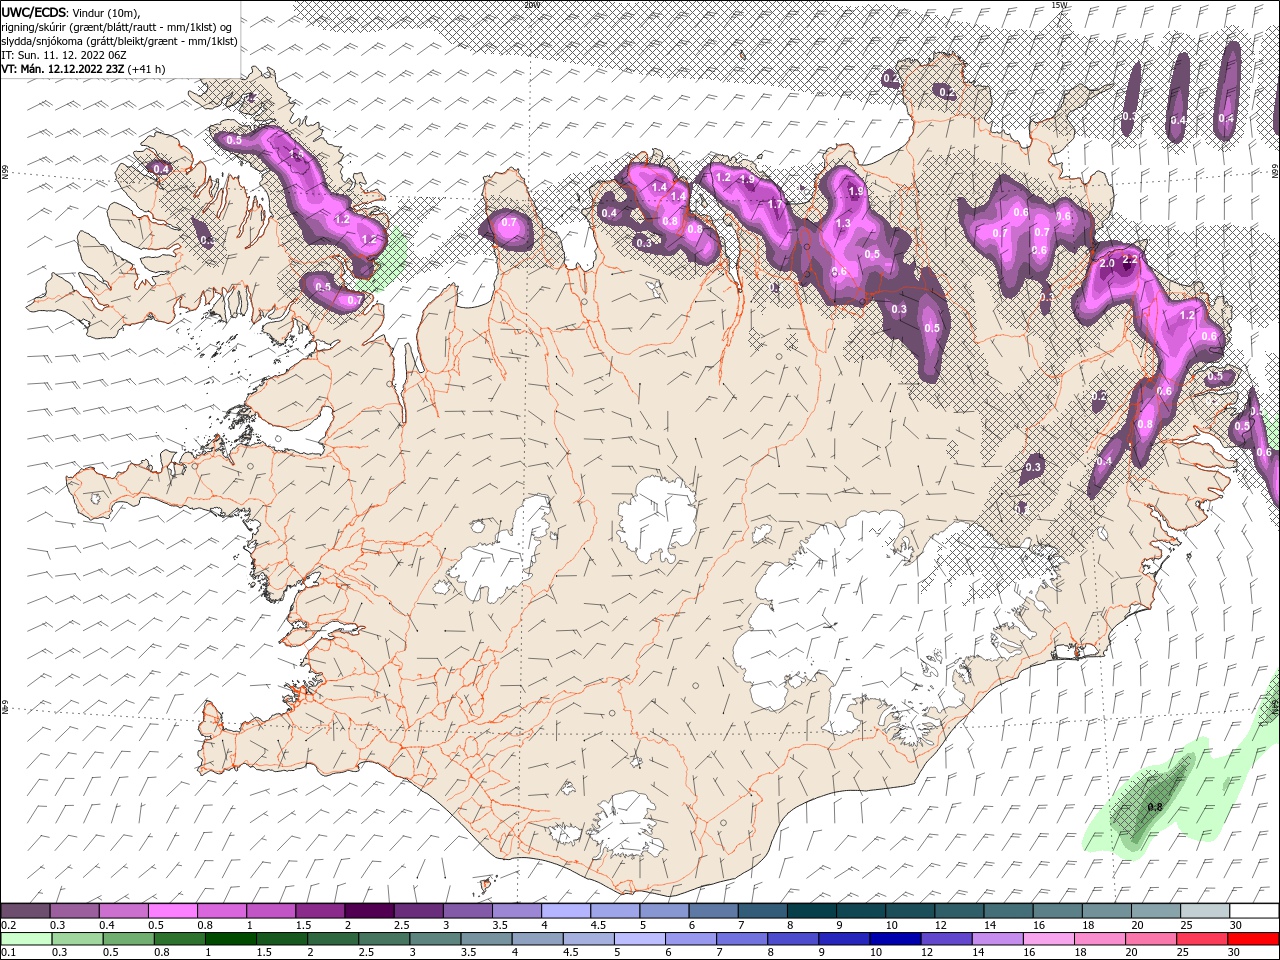Click the 'IT: Sun. 11. 12. 2022 06Z' line
Image resolution: width=1280 pixels, height=960 pixels.
66,55
